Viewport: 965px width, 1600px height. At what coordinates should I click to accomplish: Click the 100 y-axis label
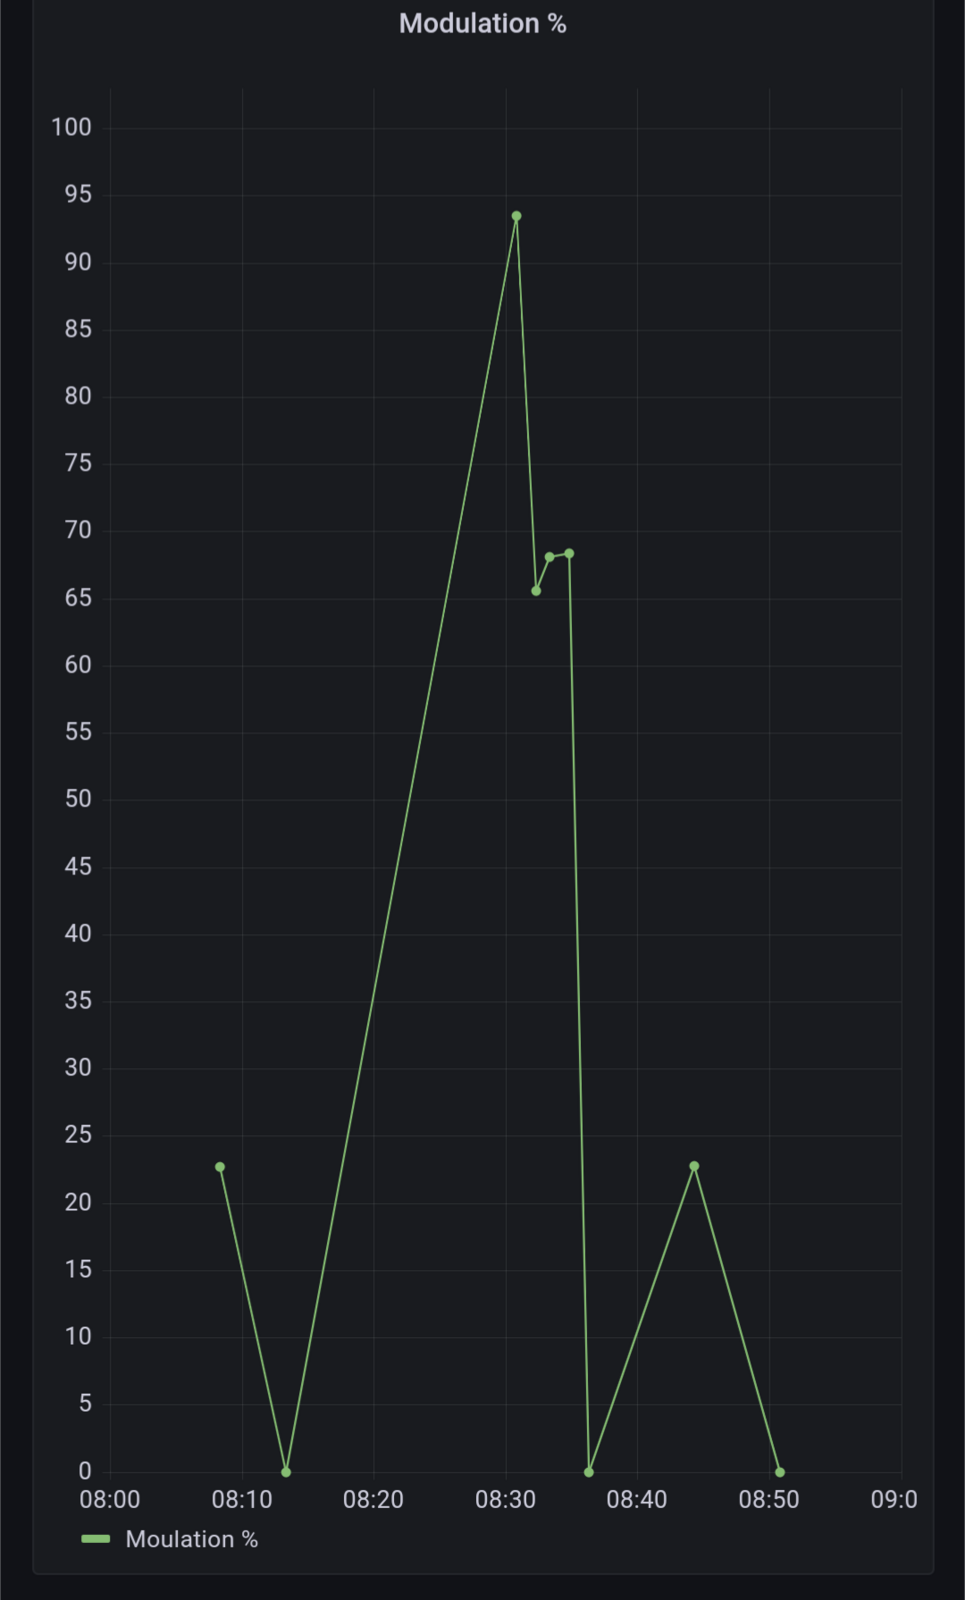tap(71, 127)
